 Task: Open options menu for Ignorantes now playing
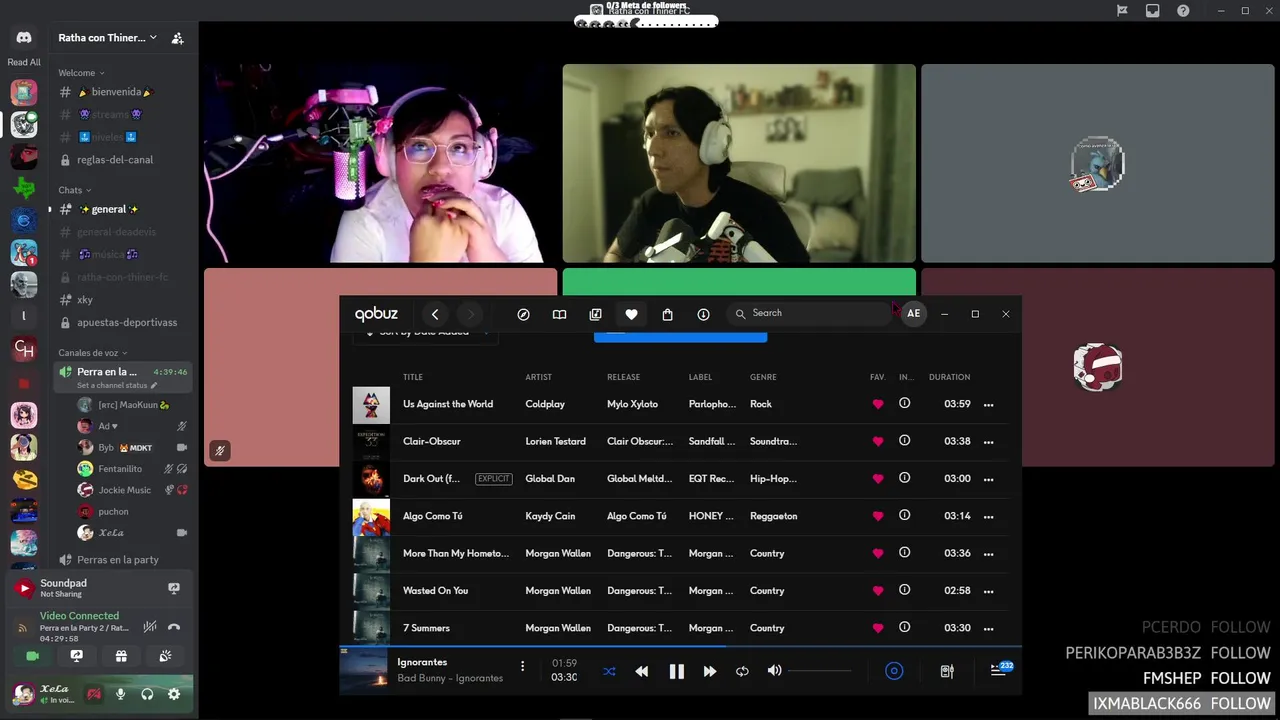click(522, 666)
